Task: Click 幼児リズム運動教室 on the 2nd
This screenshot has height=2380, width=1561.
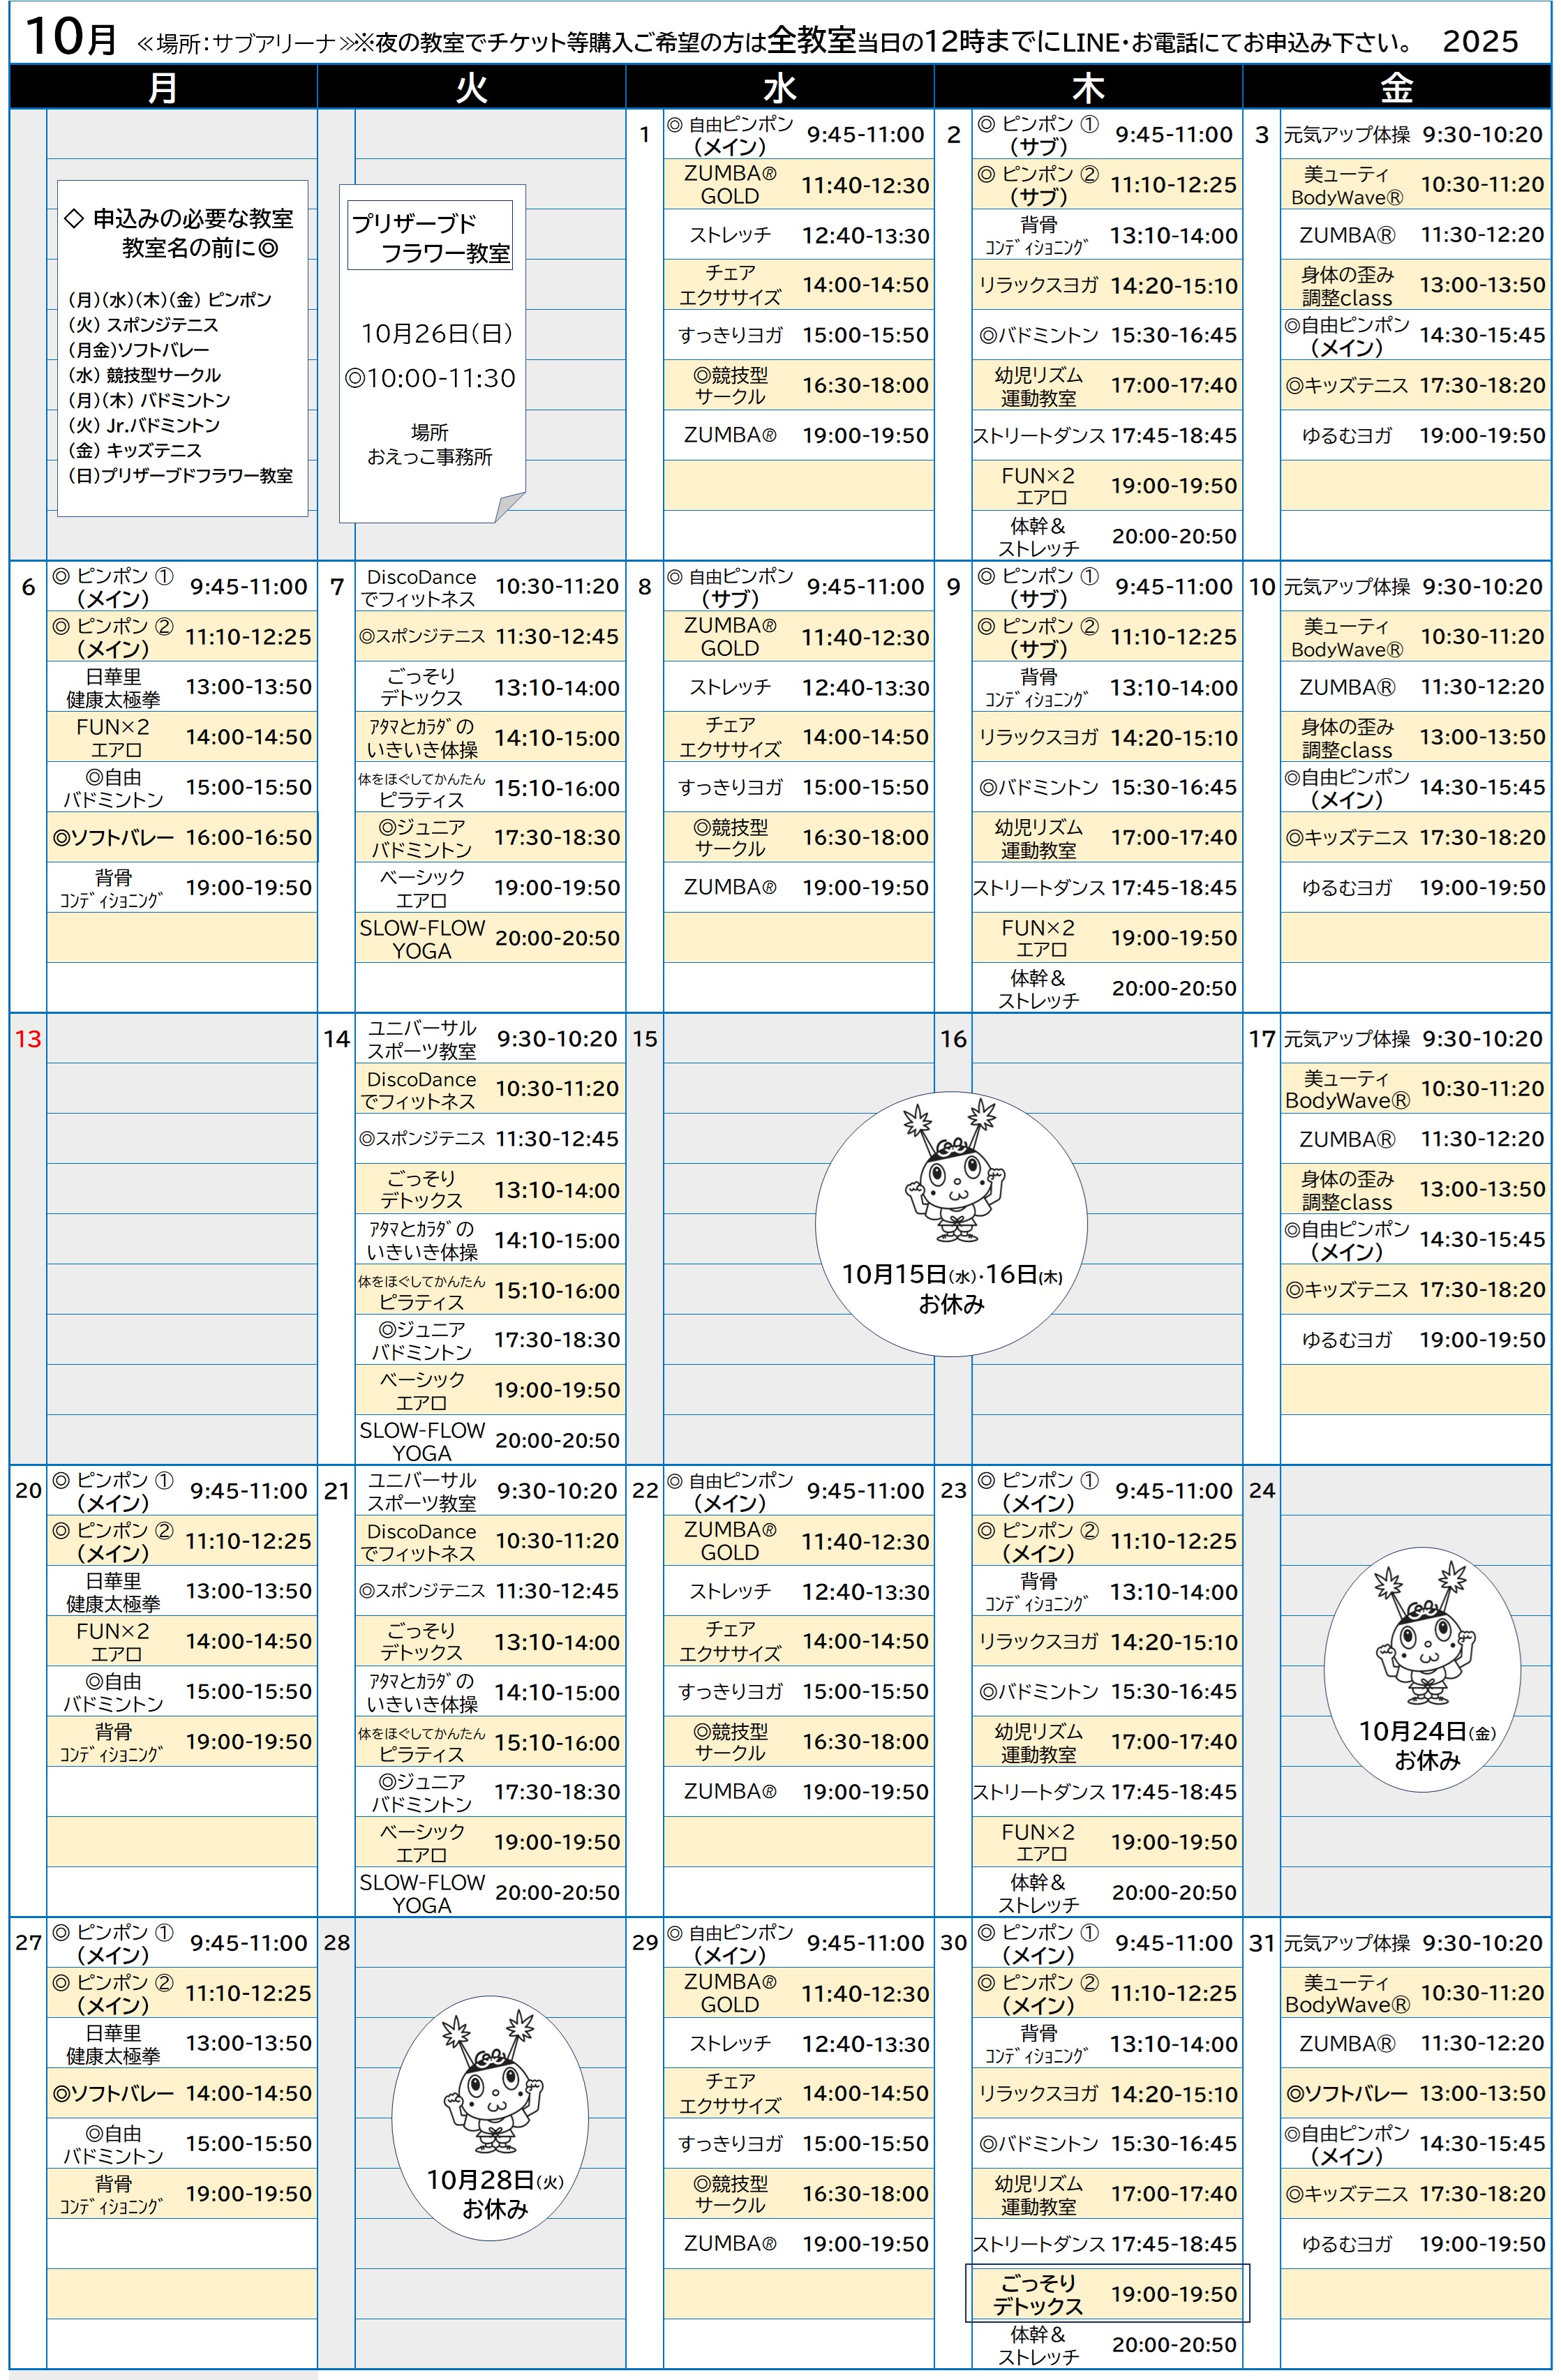Action: coord(1039,386)
